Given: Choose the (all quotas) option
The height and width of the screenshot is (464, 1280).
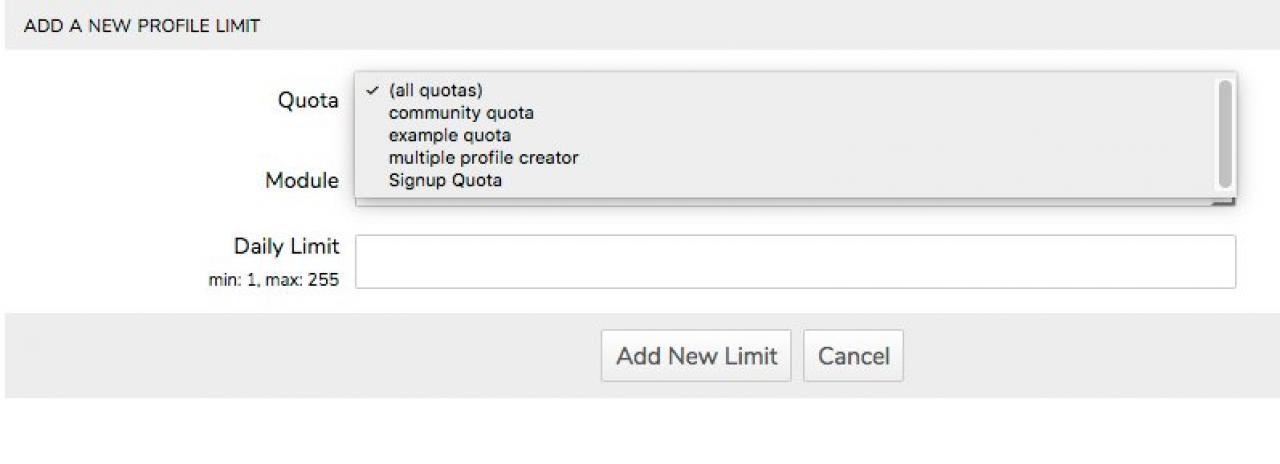Looking at the screenshot, I should click(x=435, y=91).
